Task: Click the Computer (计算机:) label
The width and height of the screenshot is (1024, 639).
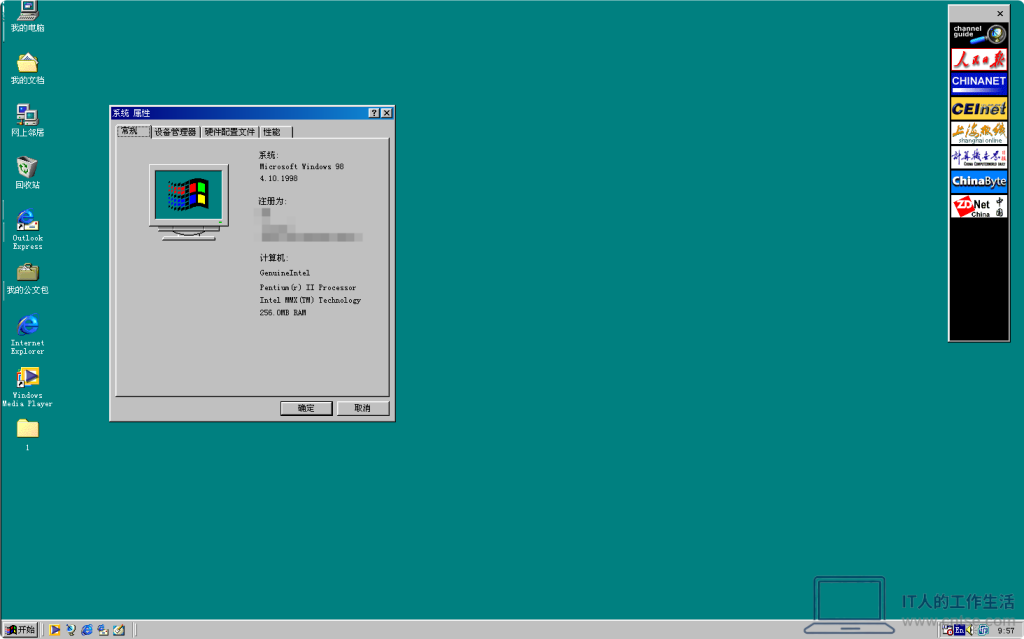Action: click(274, 258)
